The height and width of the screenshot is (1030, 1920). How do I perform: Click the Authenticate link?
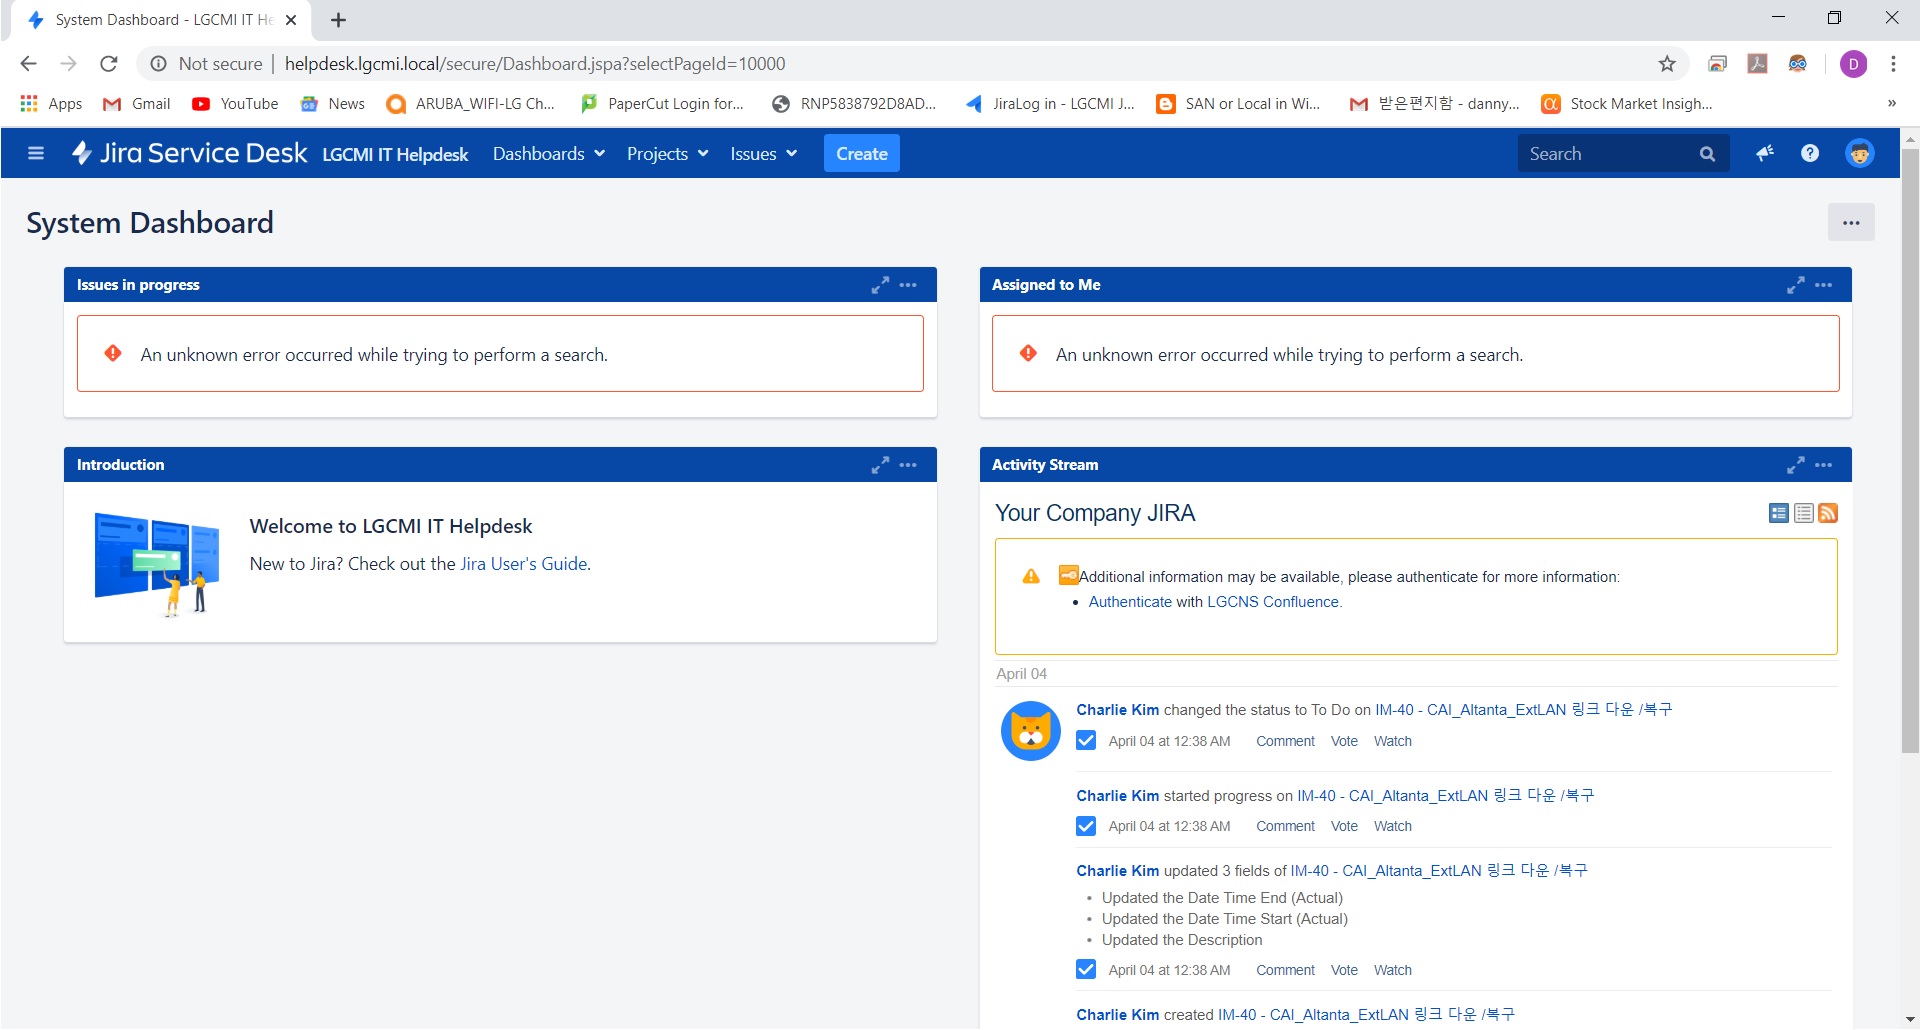point(1130,602)
